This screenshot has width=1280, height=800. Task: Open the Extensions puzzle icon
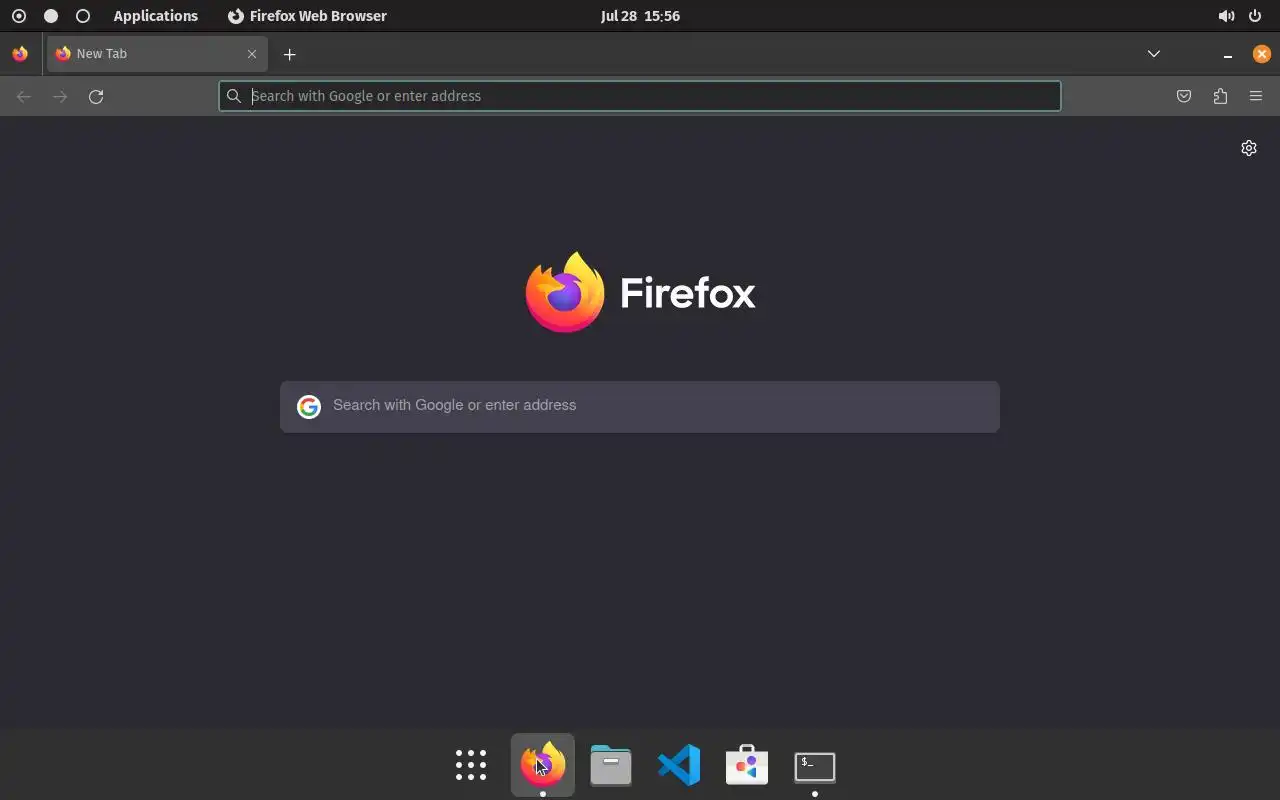[x=1220, y=96]
